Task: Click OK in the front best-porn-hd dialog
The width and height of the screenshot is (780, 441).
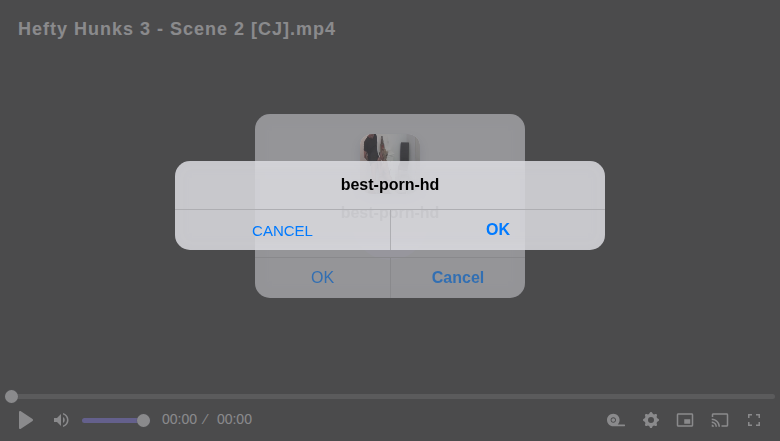Action: (x=497, y=229)
